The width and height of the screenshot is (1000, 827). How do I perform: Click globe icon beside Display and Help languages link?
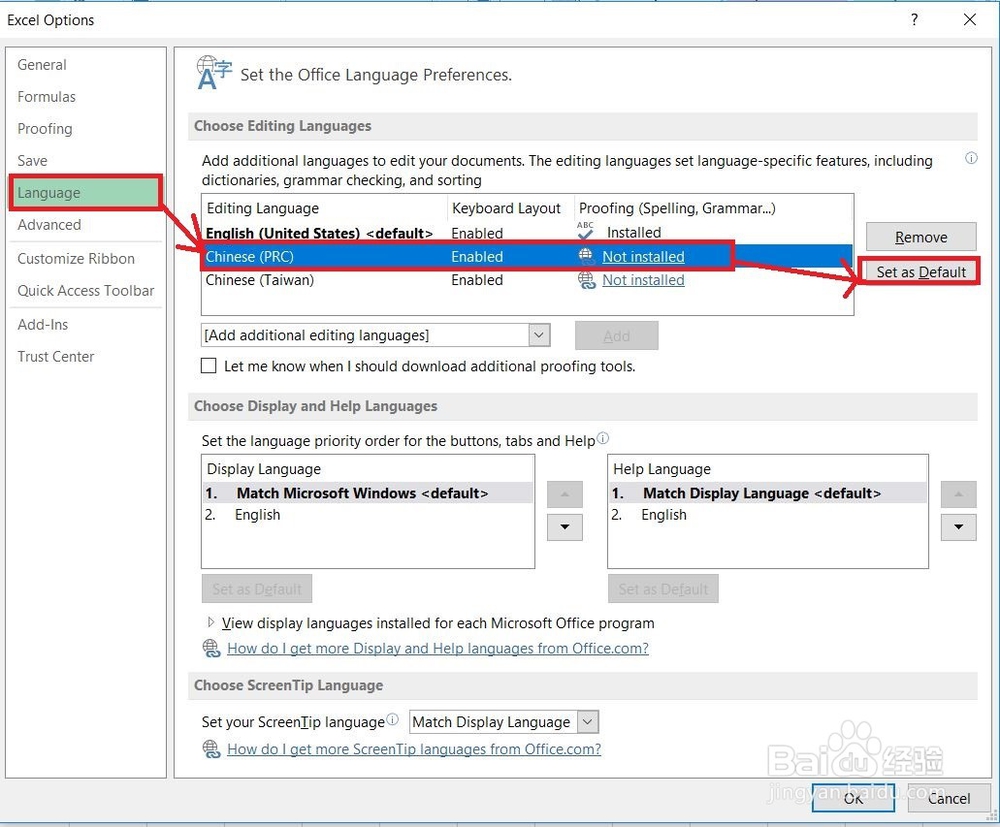pos(211,648)
